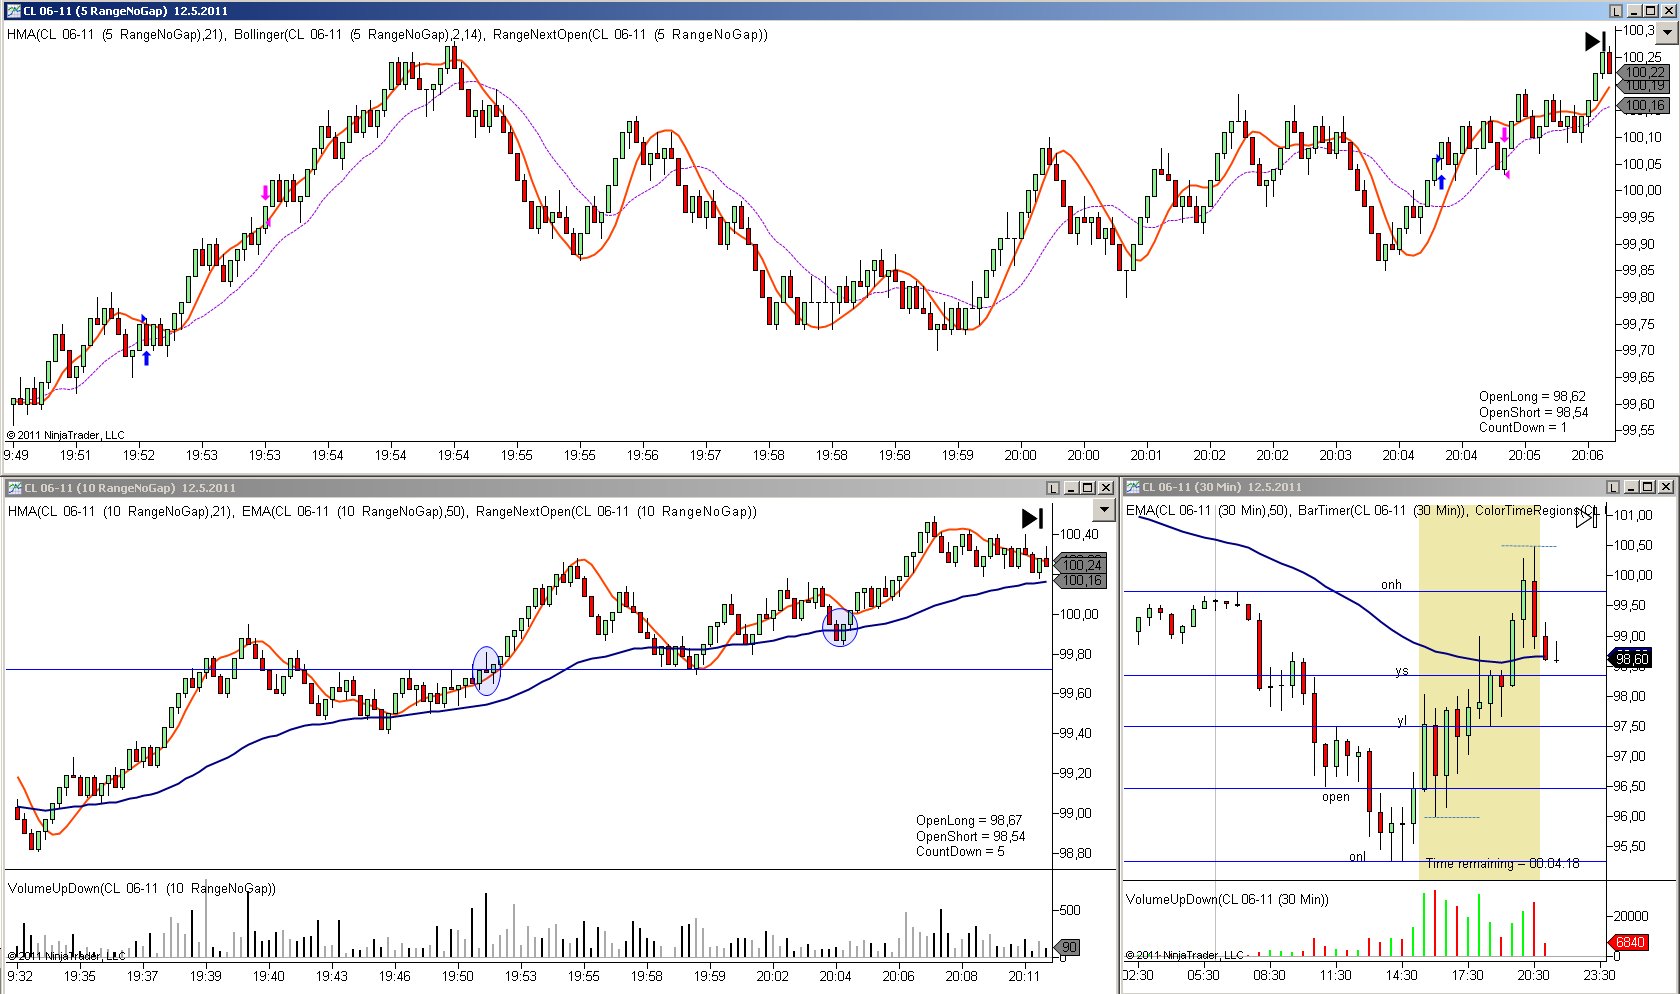Close the CL 06-11 30 Min window

click(1665, 487)
